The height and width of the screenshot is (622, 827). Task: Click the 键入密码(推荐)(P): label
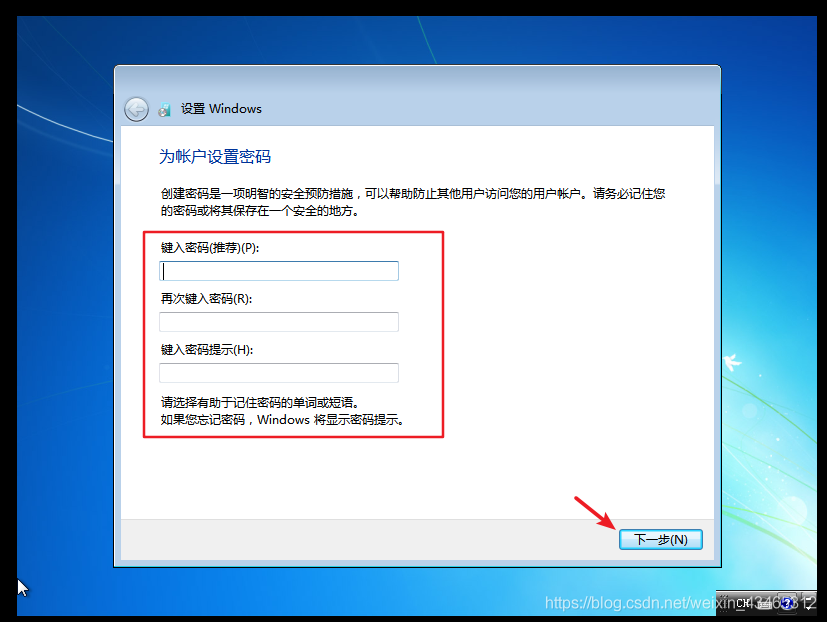[x=210, y=247]
